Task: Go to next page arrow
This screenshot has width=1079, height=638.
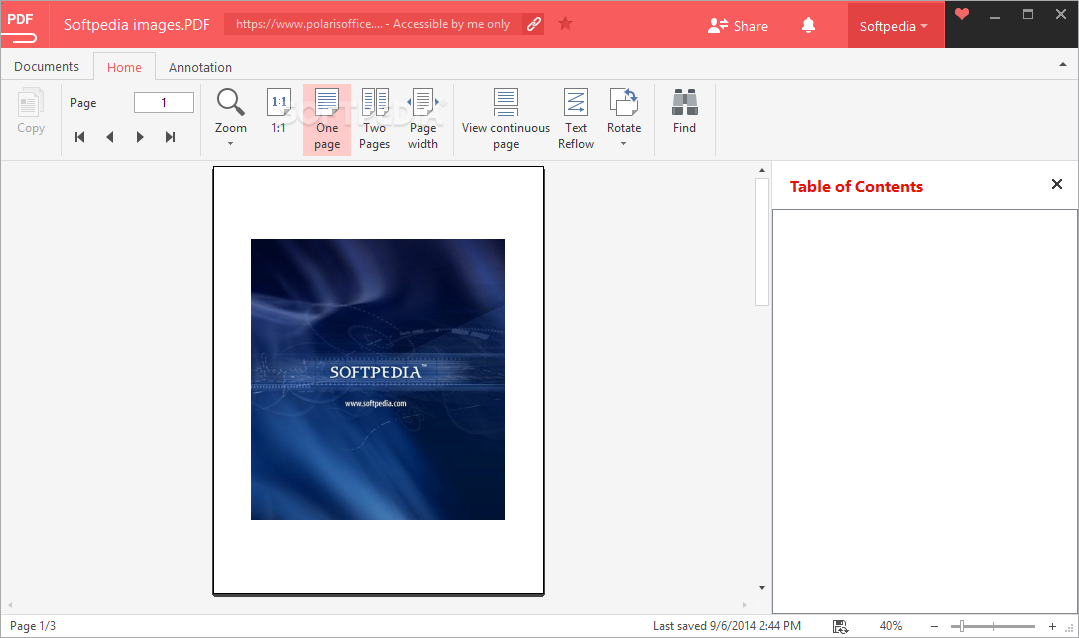Action: pyautogui.click(x=140, y=137)
